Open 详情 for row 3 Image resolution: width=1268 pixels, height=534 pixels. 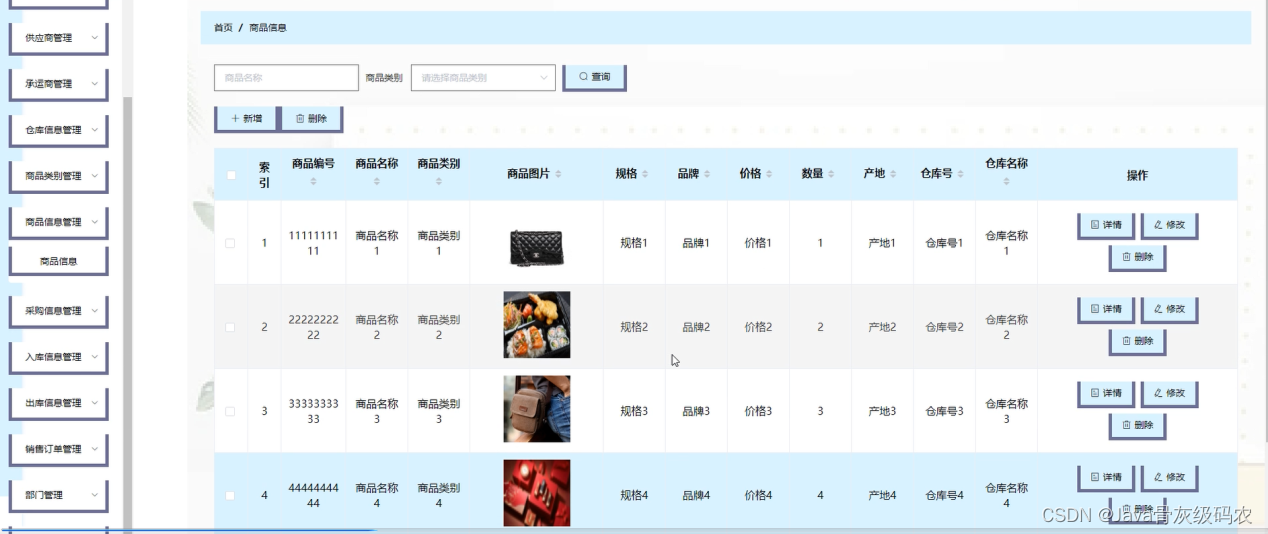point(1105,393)
